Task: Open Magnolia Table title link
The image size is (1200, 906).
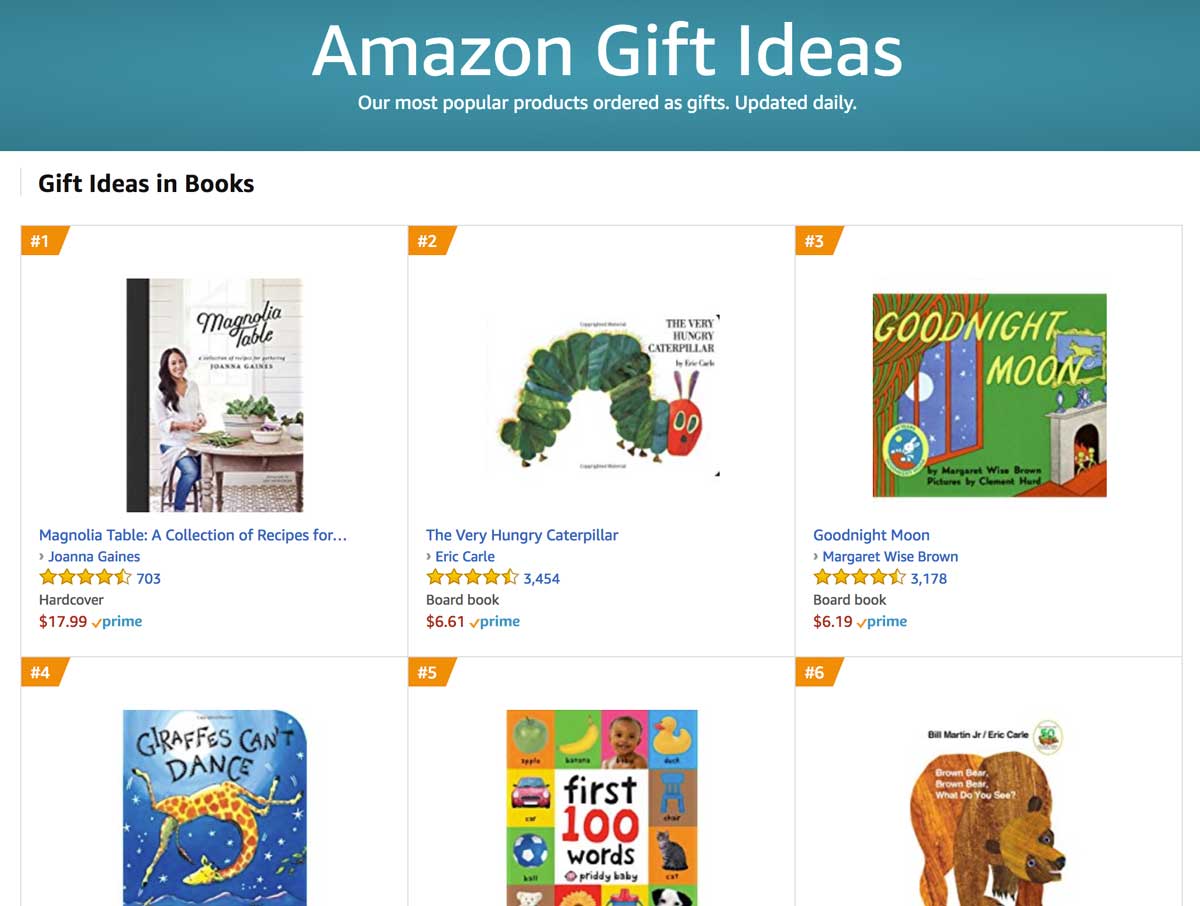Action: (193, 535)
